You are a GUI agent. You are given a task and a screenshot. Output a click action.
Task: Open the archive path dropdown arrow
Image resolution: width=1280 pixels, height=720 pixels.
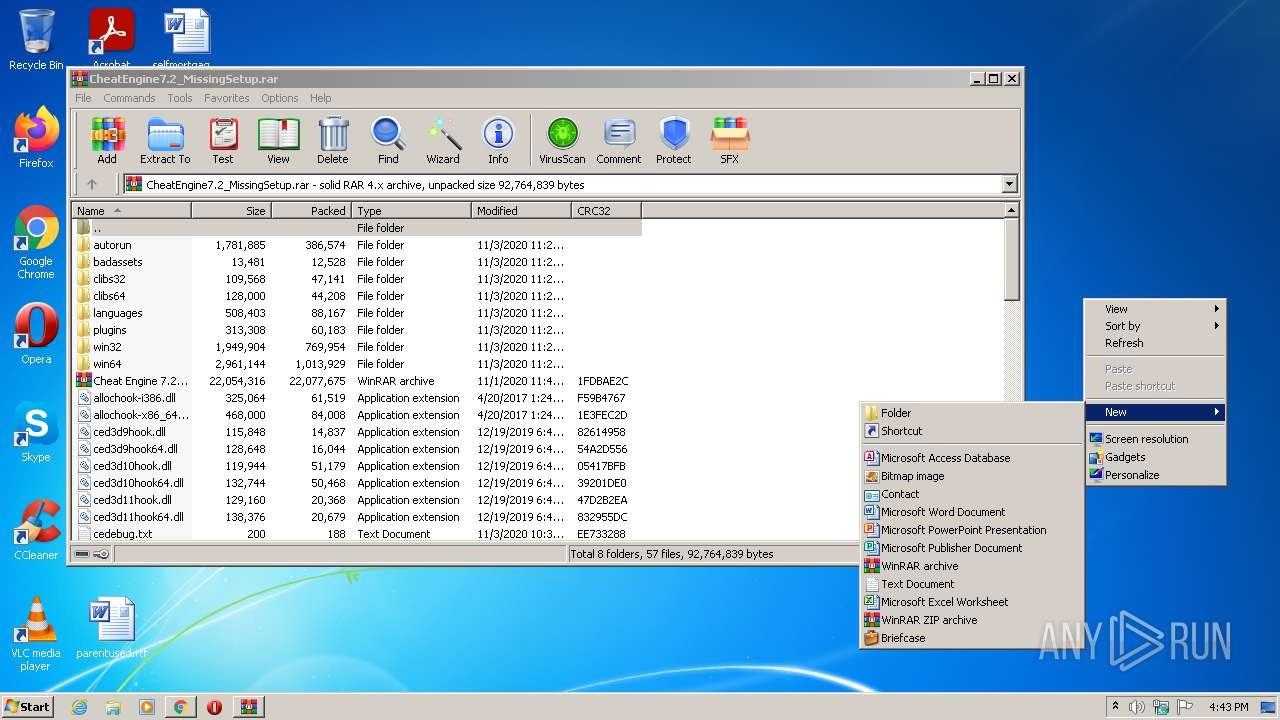tap(1009, 184)
